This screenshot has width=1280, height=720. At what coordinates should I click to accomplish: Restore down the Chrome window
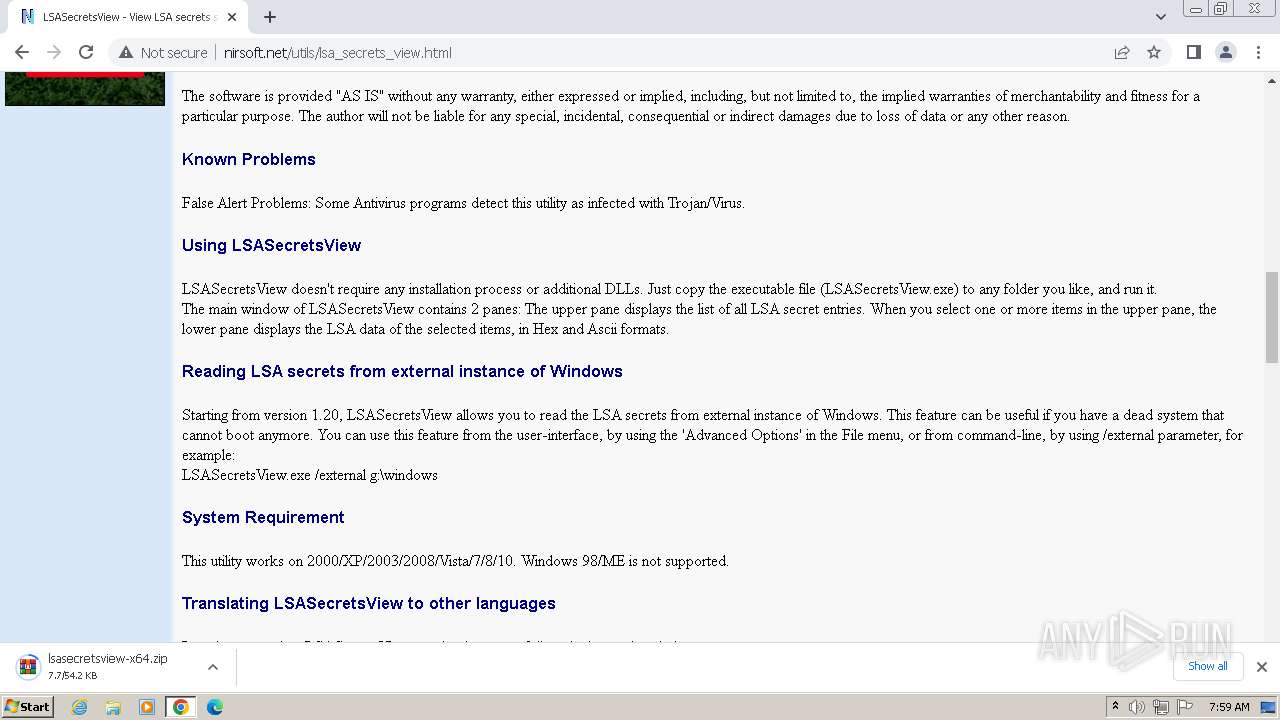click(x=1221, y=9)
